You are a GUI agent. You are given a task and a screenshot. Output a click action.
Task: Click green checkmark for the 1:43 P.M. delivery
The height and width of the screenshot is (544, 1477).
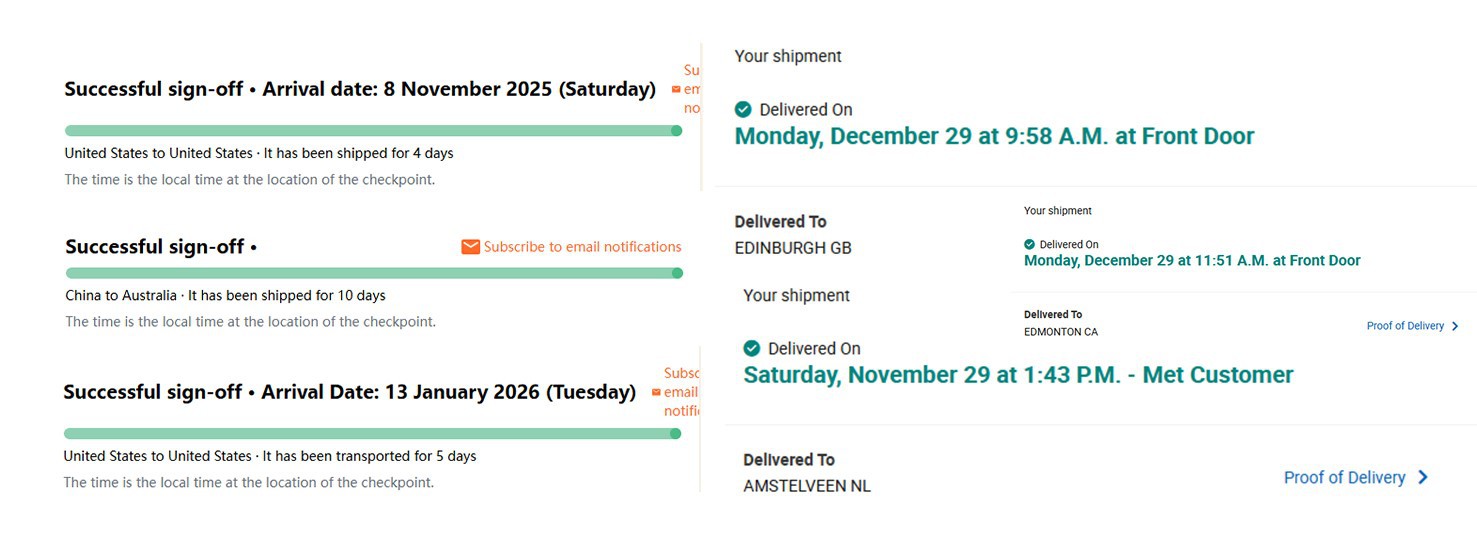point(752,348)
